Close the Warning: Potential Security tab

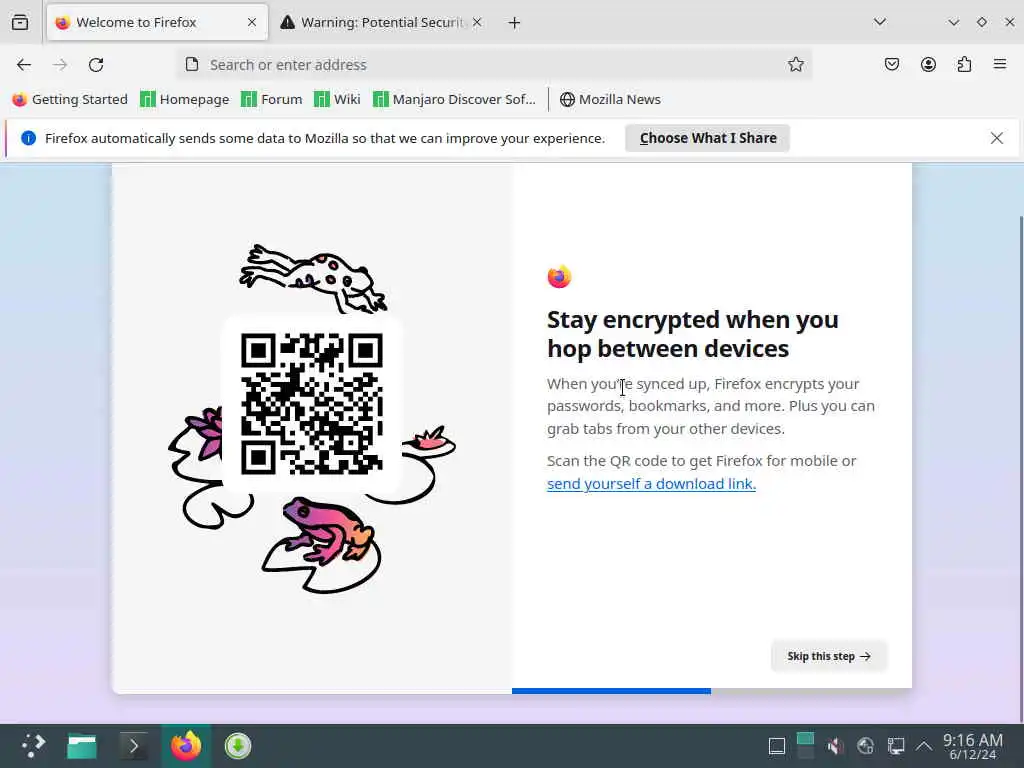tap(477, 22)
